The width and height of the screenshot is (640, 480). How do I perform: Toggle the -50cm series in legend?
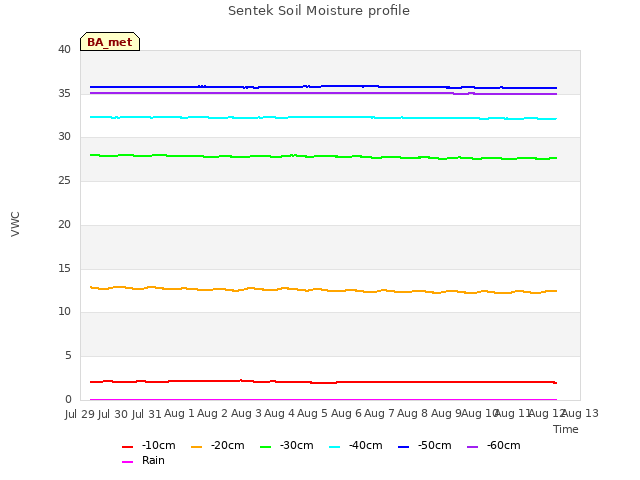[425, 445]
